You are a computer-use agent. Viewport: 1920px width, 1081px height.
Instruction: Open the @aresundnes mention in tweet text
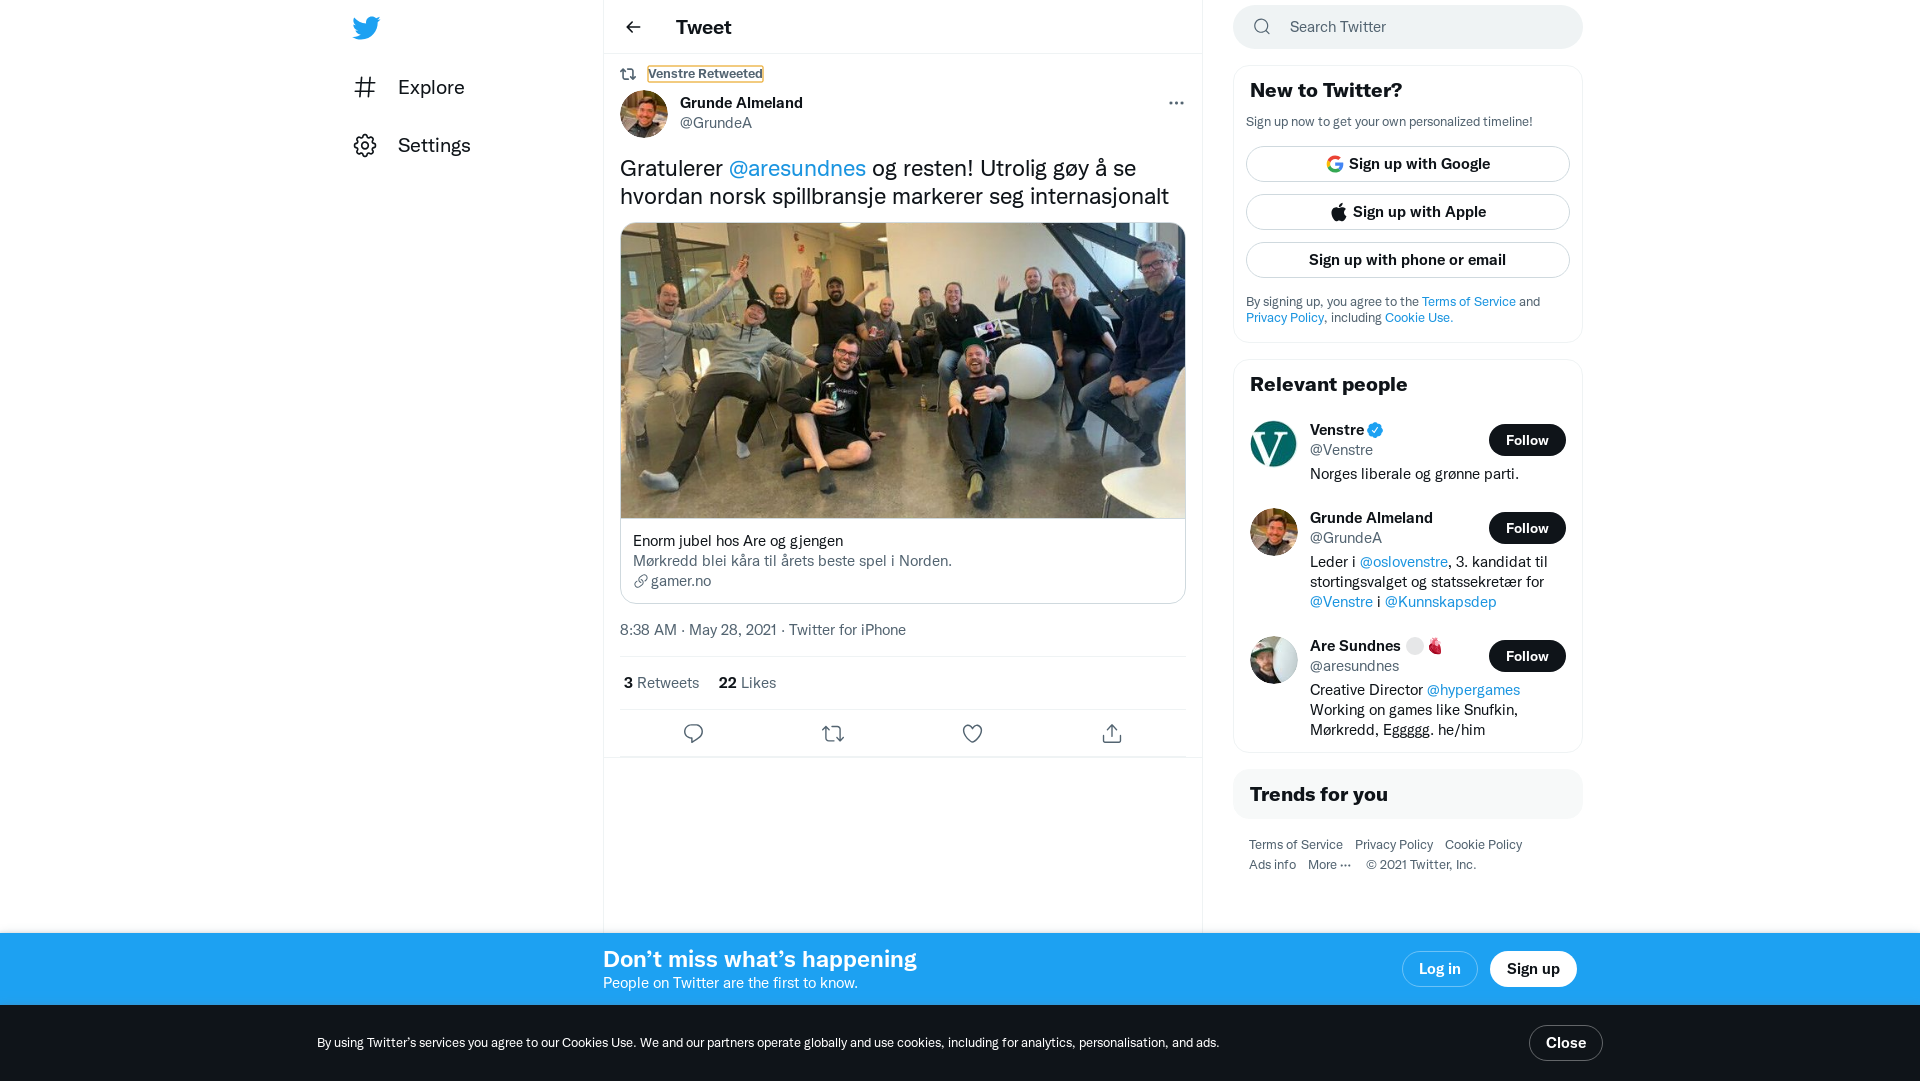pos(797,168)
